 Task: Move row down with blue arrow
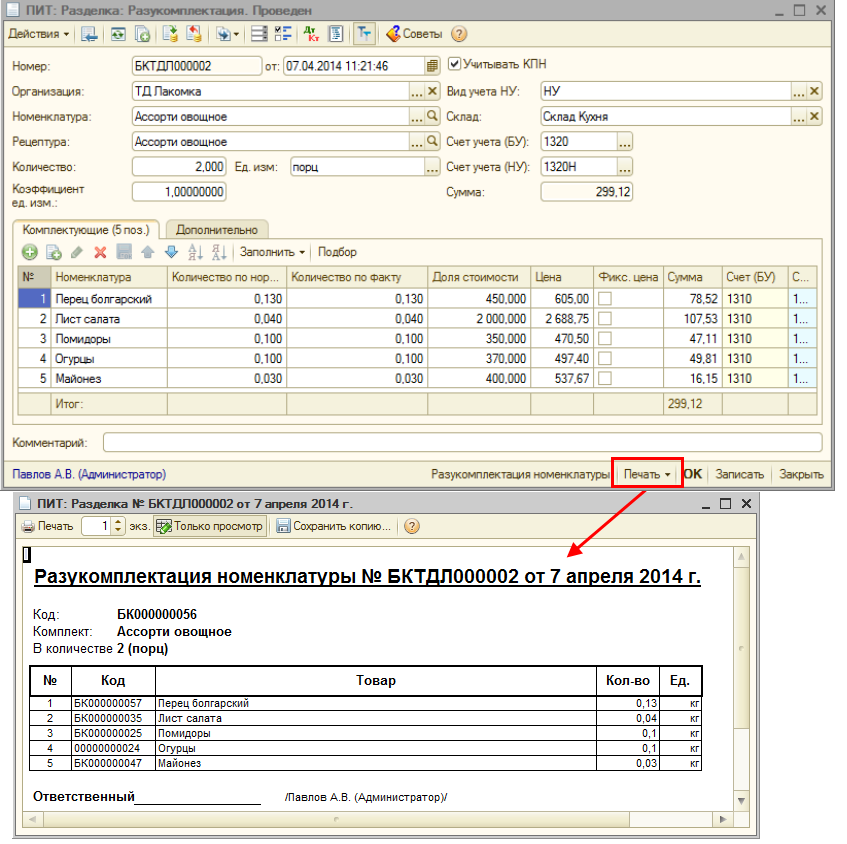(170, 252)
